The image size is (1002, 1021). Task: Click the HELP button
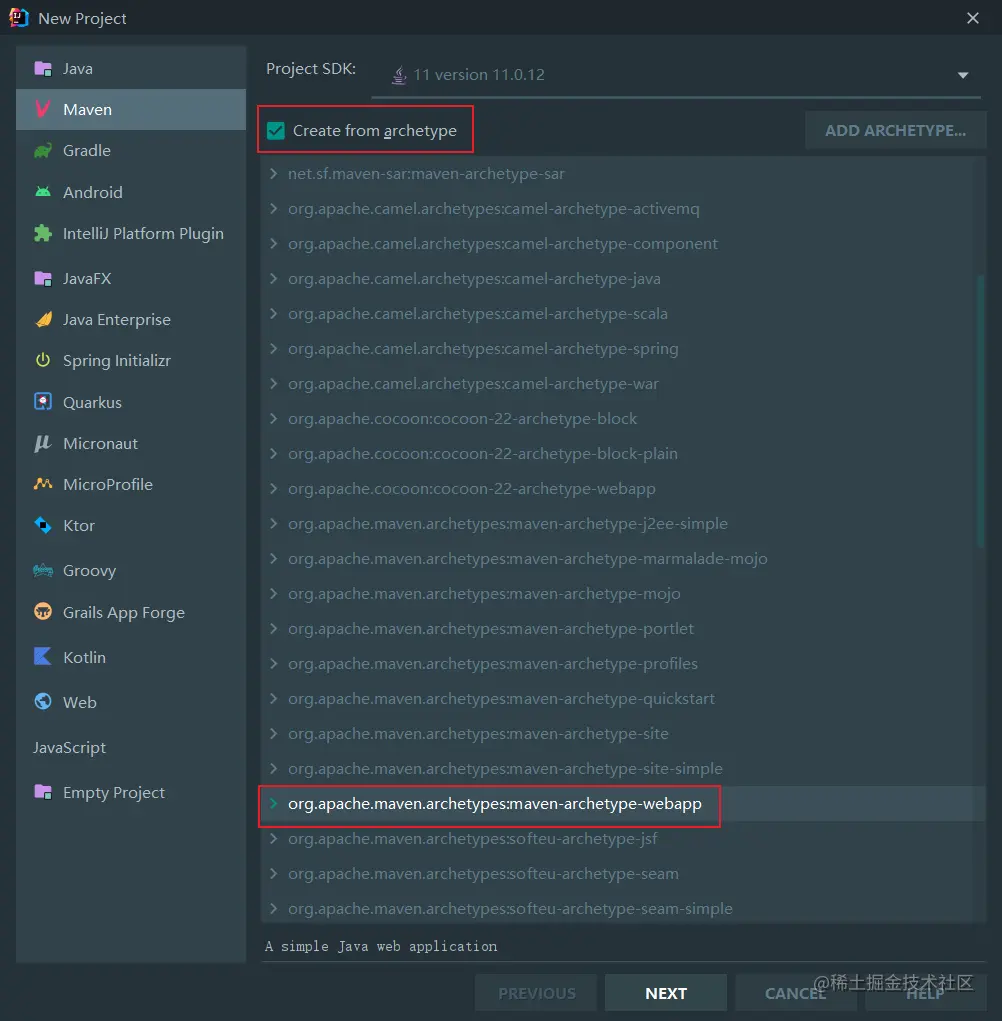point(925,993)
